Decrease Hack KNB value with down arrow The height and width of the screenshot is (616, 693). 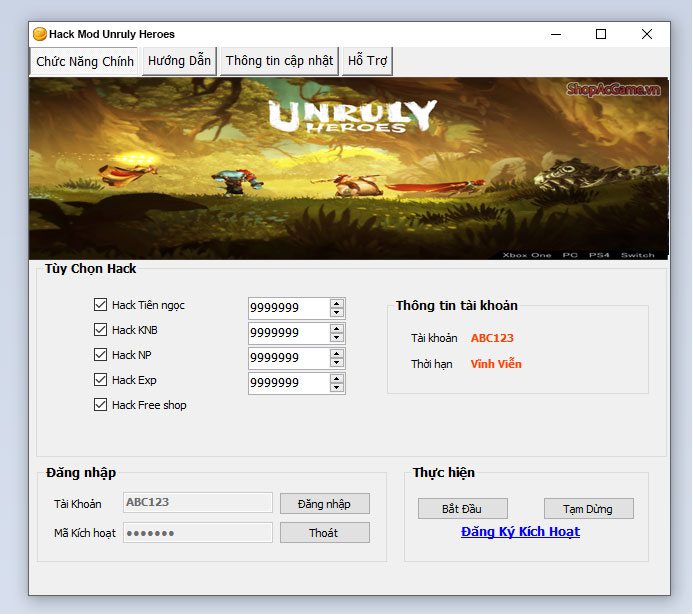point(337,338)
